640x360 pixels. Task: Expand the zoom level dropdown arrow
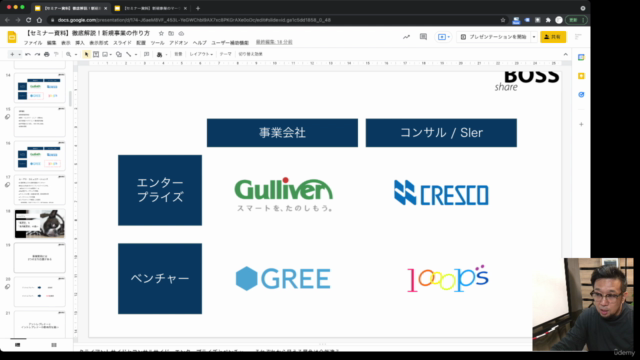click(x=76, y=54)
